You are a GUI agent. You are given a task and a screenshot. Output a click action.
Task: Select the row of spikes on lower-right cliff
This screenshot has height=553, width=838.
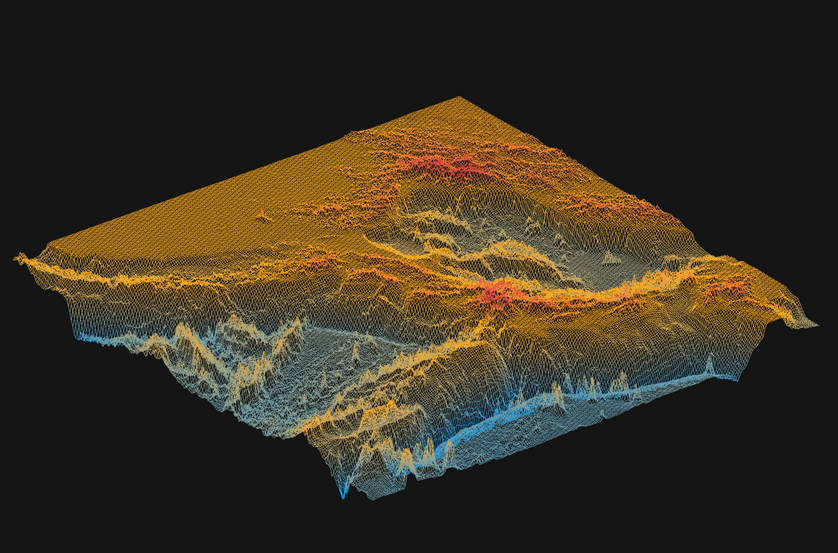click(590, 385)
